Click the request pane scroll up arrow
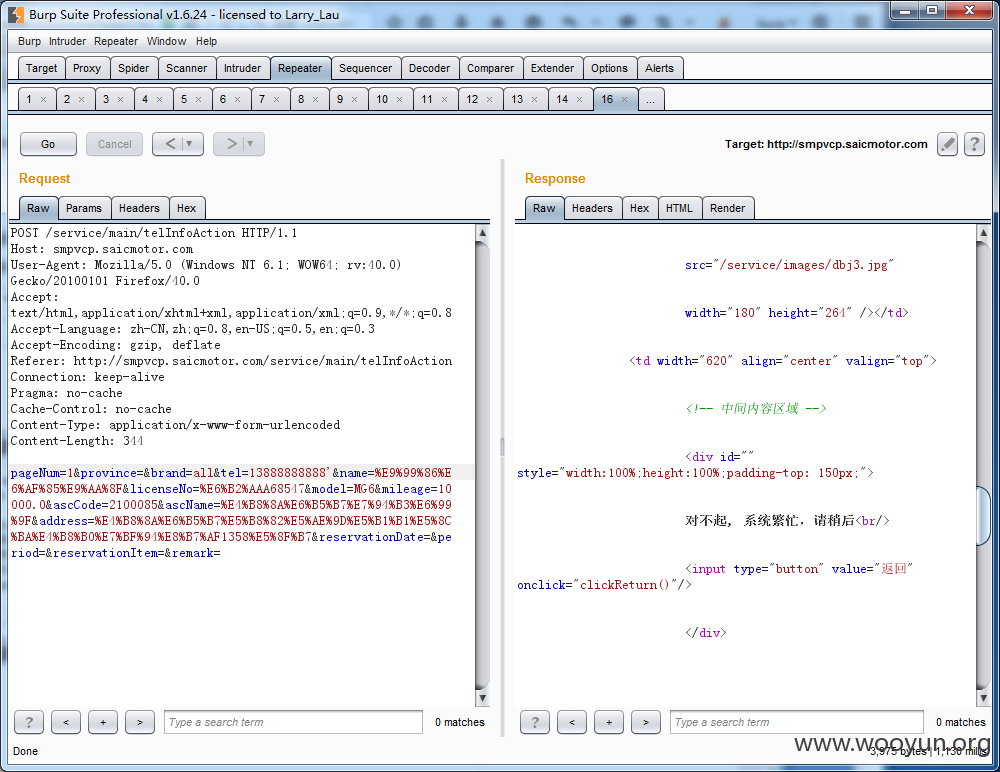Screen dimensions: 1000x772 click(483, 233)
